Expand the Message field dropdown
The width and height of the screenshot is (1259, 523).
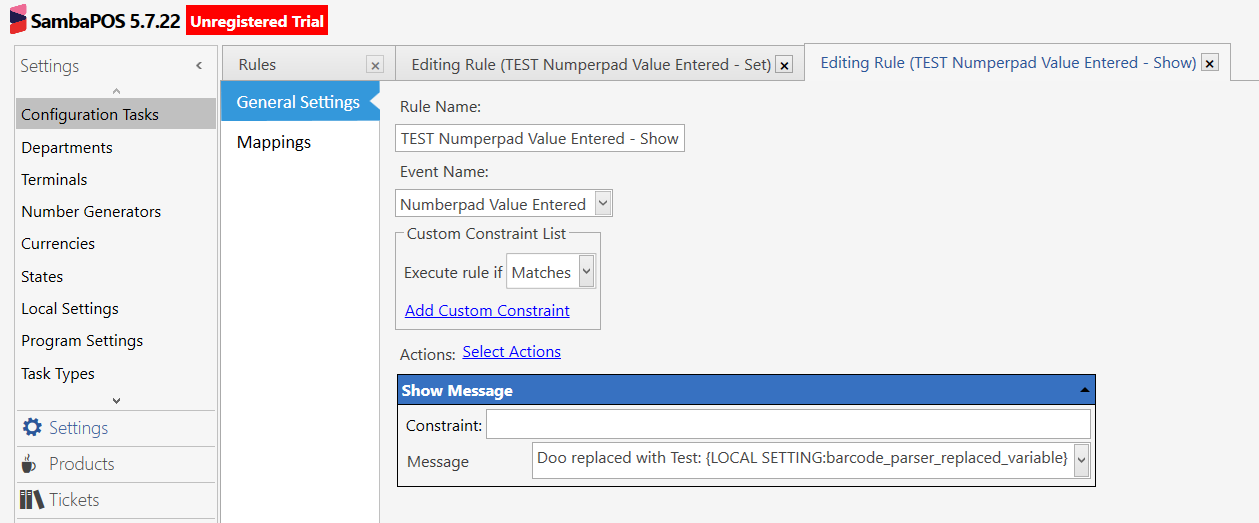click(x=1082, y=460)
